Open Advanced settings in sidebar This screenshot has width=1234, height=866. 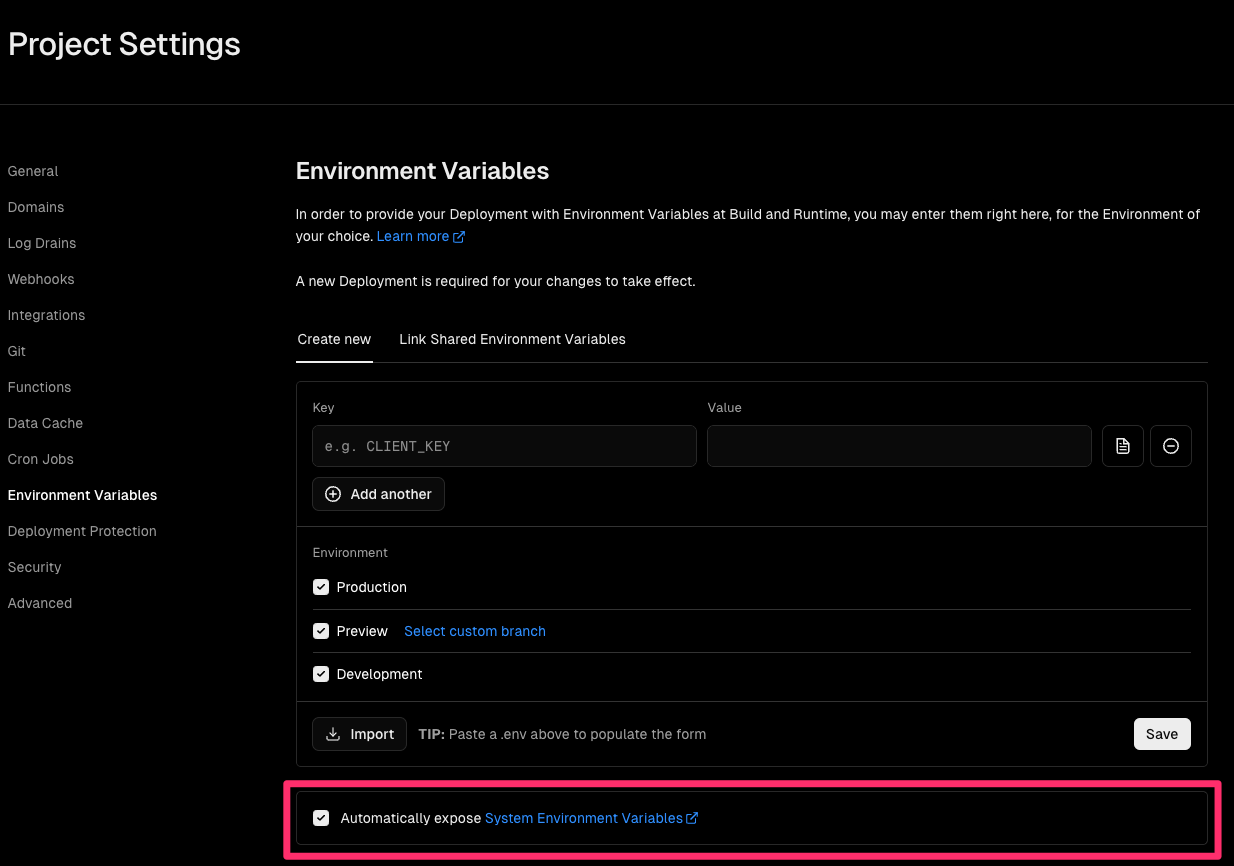40,603
